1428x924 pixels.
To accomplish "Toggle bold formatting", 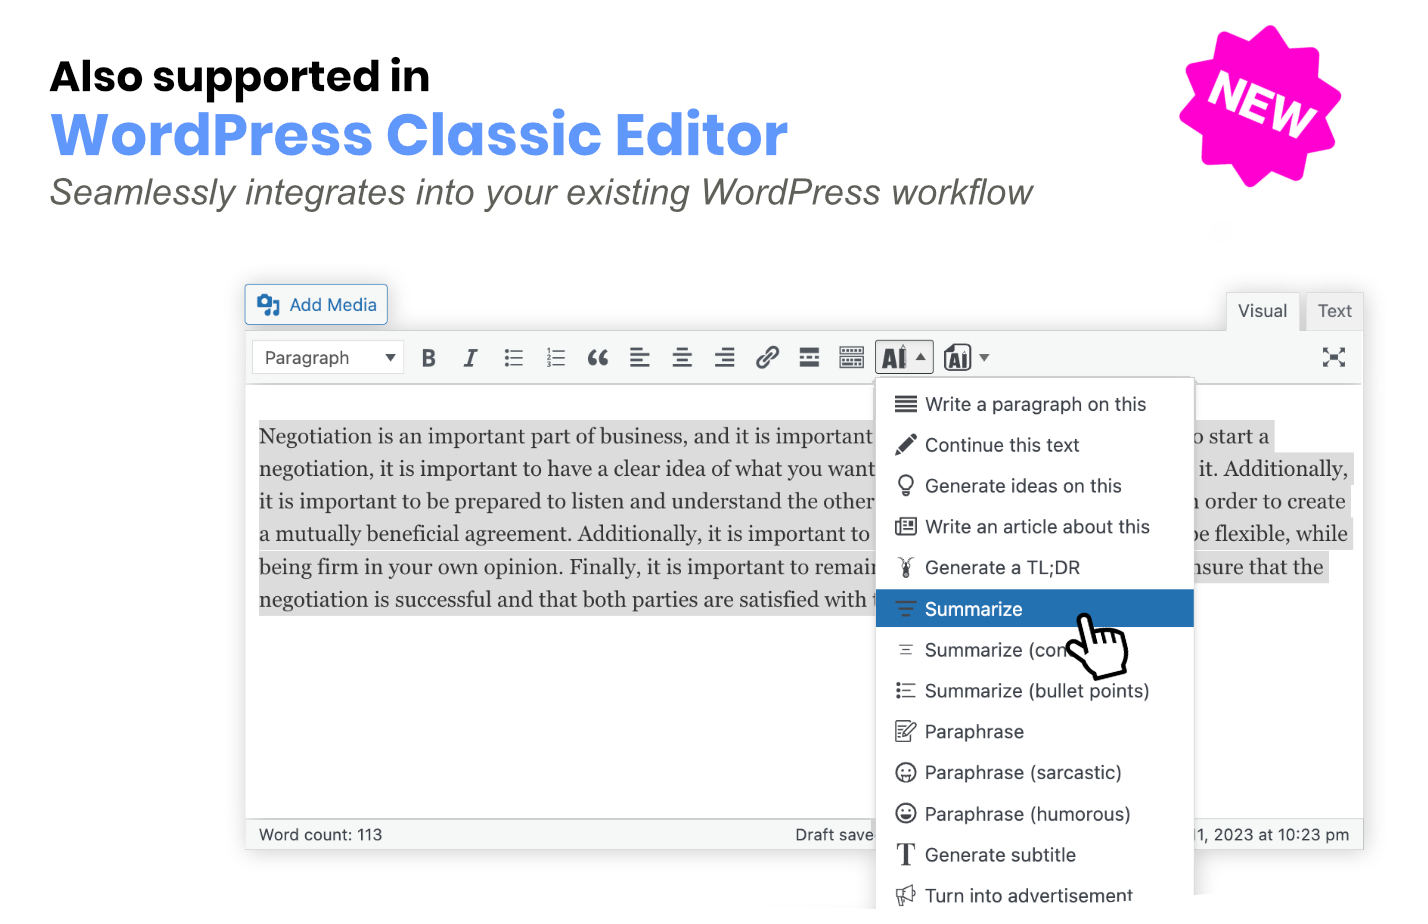I will (x=428, y=358).
